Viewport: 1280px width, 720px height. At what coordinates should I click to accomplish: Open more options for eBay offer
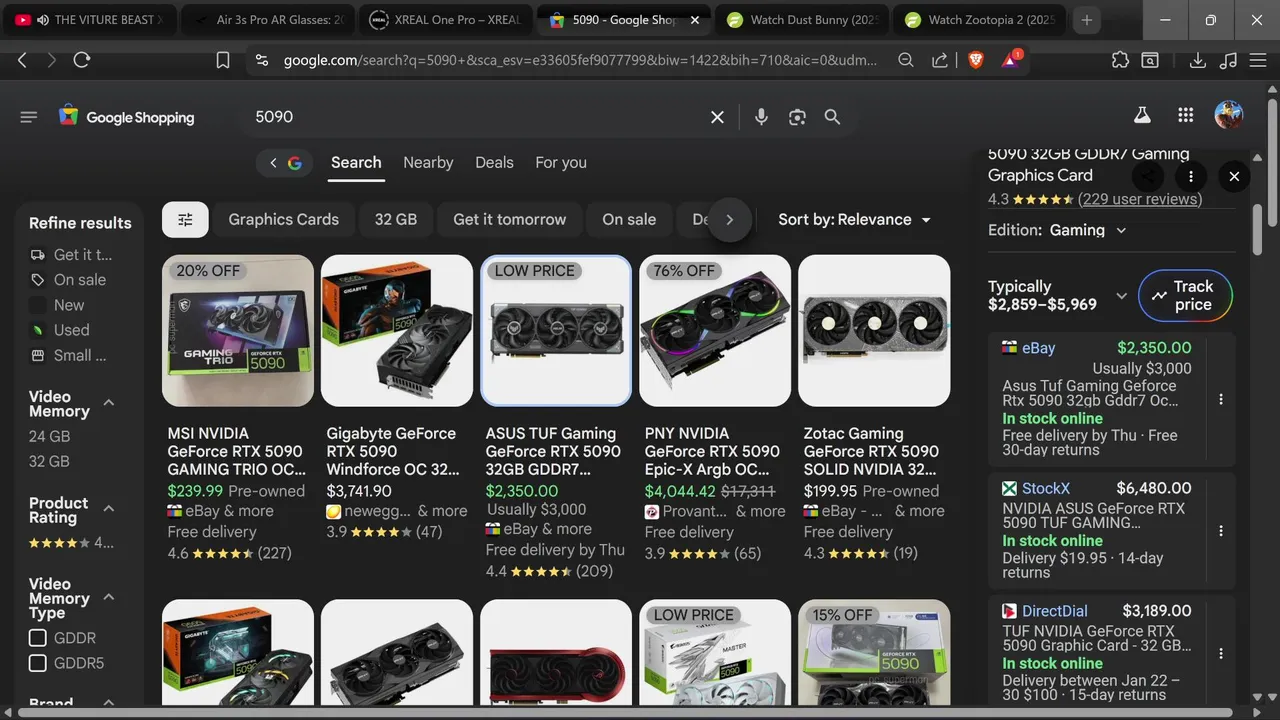(x=1221, y=399)
